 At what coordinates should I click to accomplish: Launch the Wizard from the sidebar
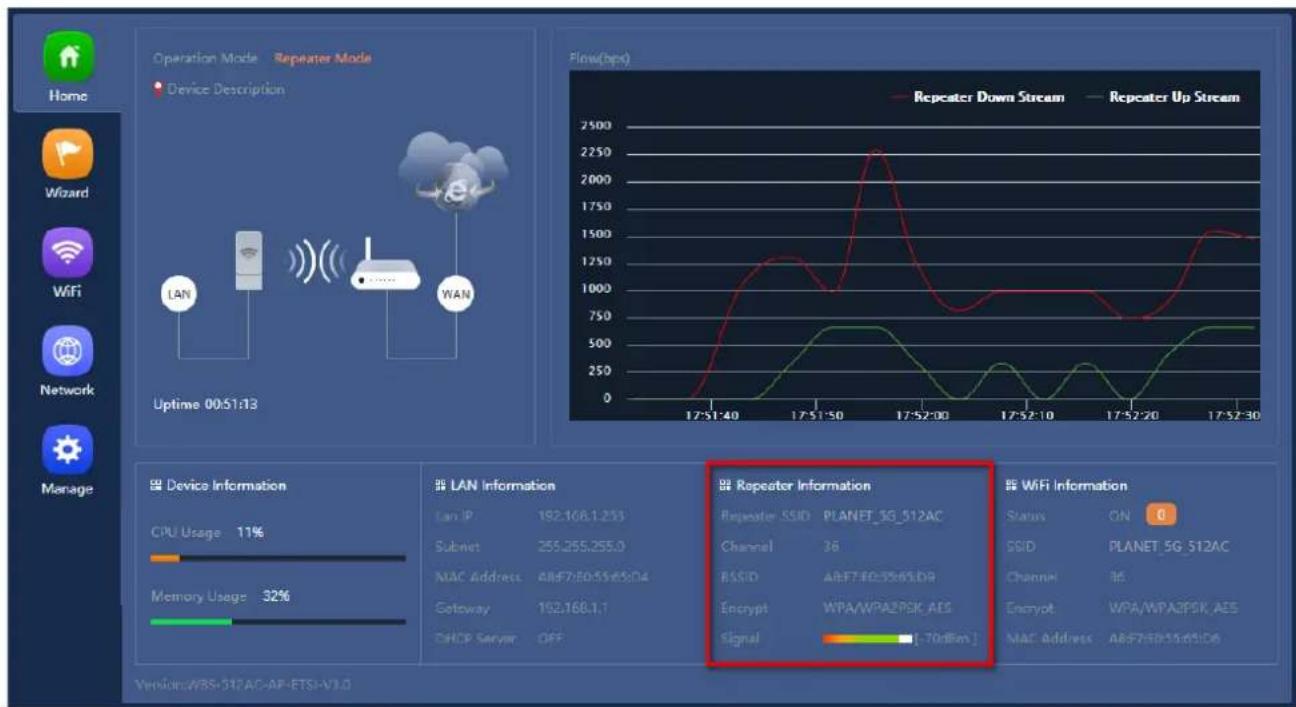[67, 153]
